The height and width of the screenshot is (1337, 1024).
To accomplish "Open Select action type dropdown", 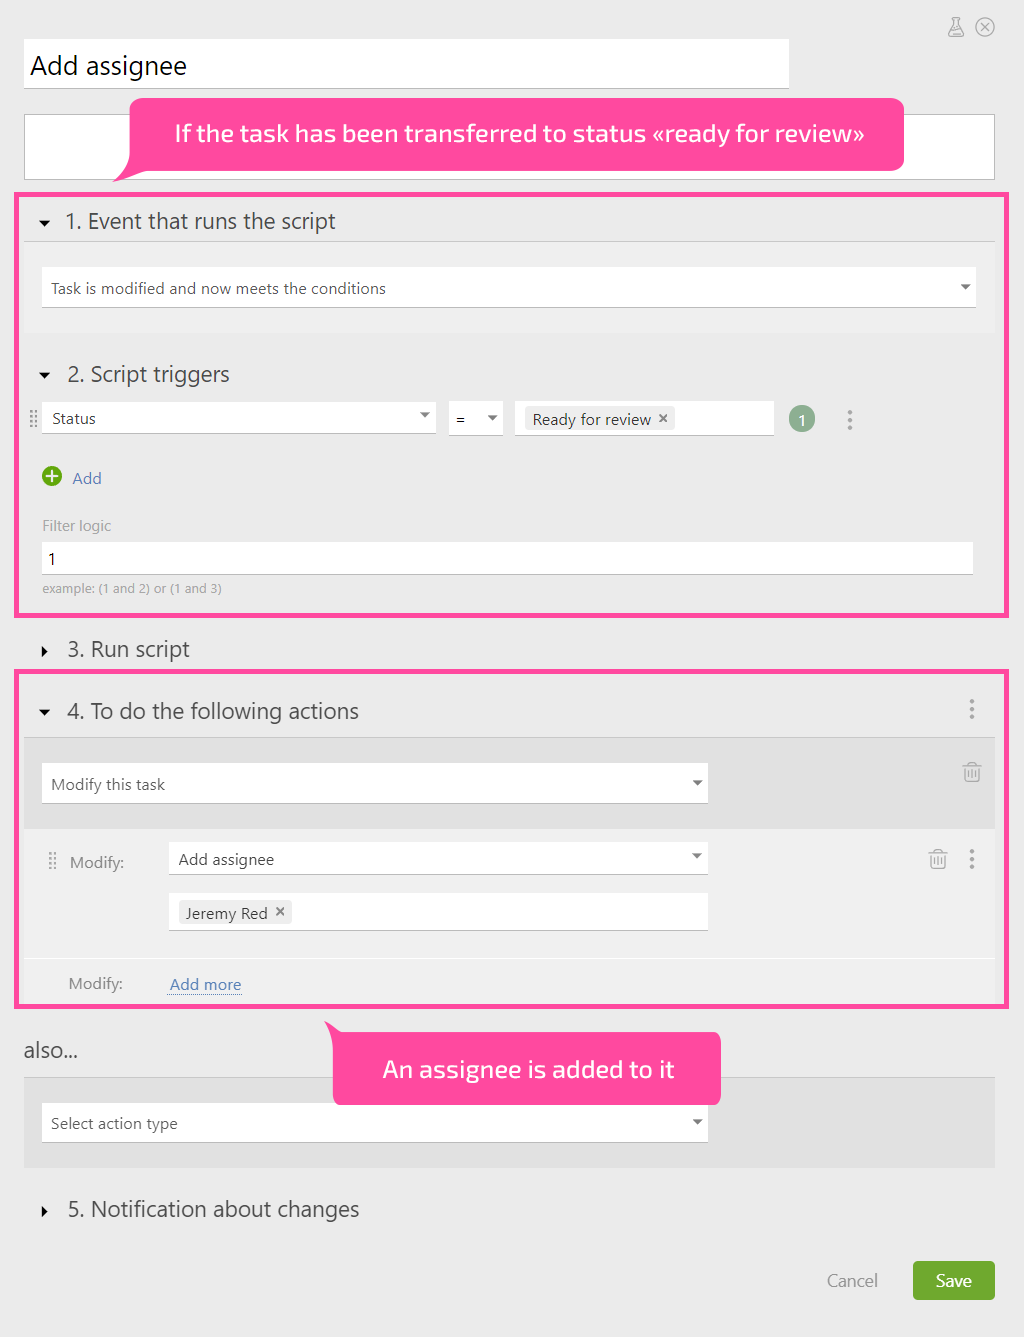I will coord(375,1123).
